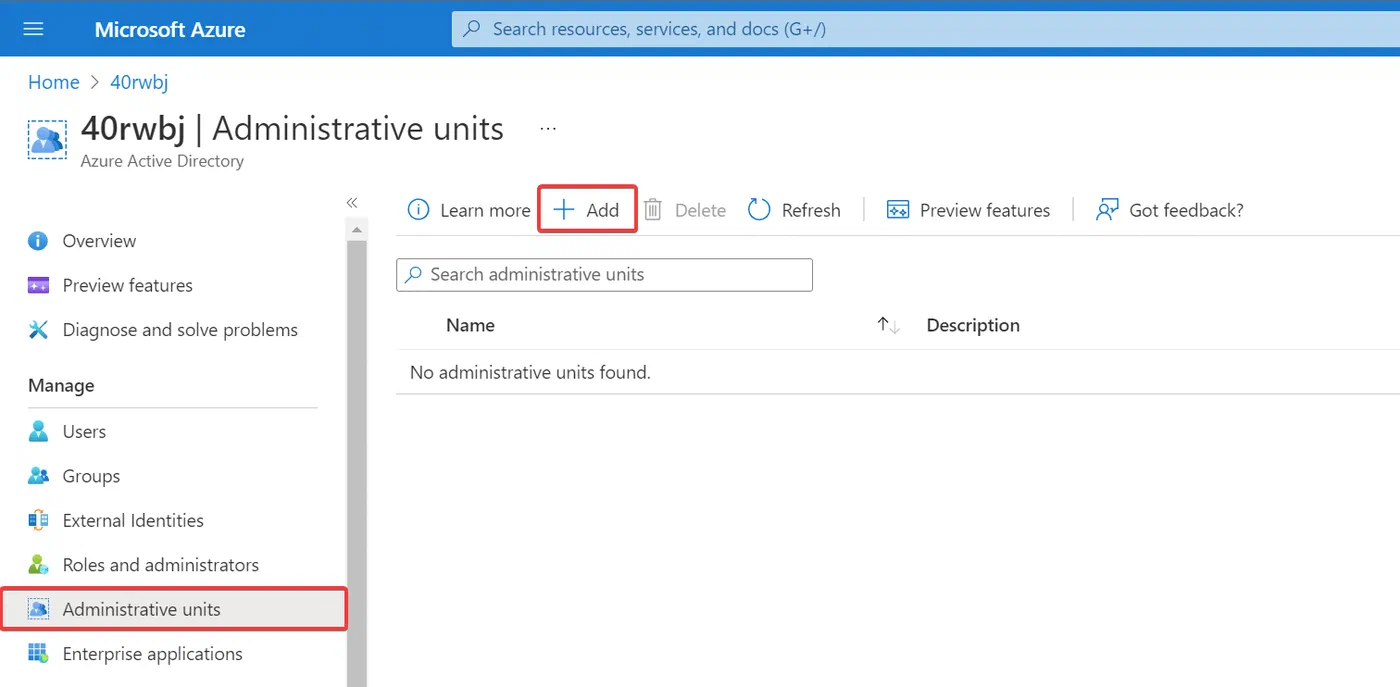Click the Administrative units sidebar icon

coord(38,609)
